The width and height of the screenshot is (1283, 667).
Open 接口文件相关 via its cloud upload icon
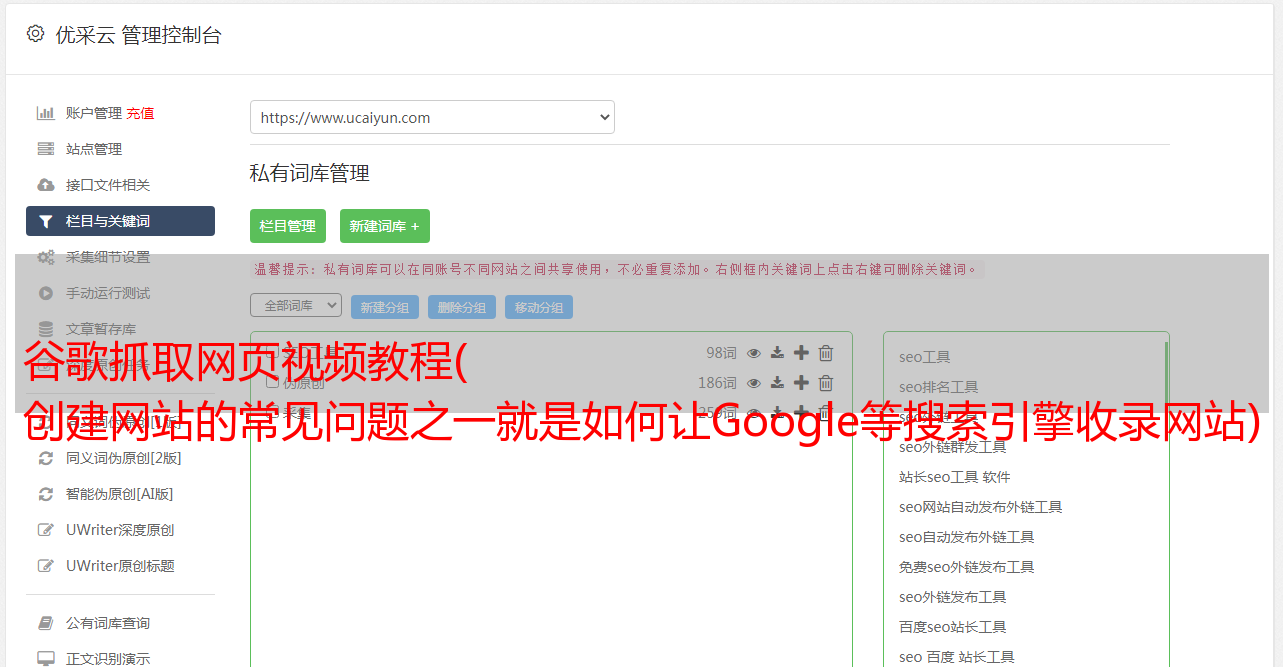(46, 185)
